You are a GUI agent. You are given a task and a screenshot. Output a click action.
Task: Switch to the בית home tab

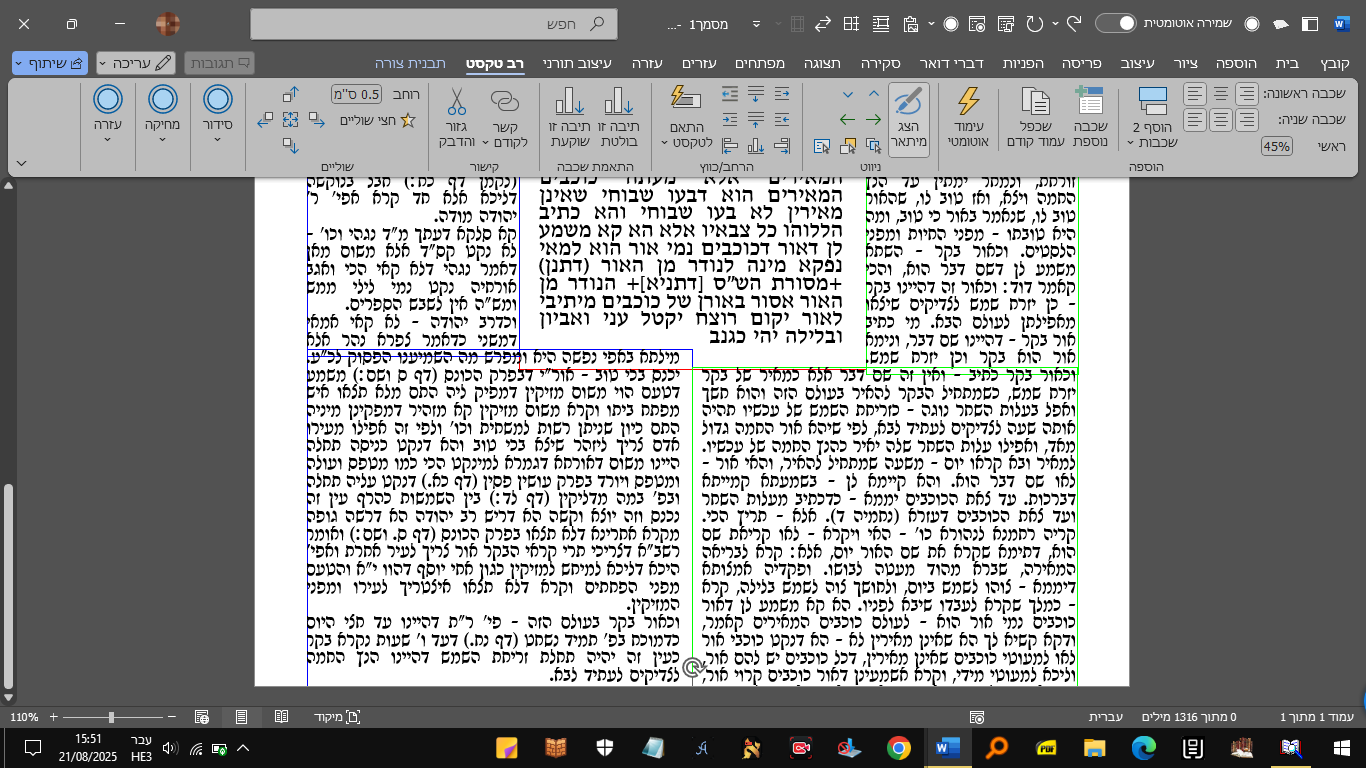(x=1288, y=63)
